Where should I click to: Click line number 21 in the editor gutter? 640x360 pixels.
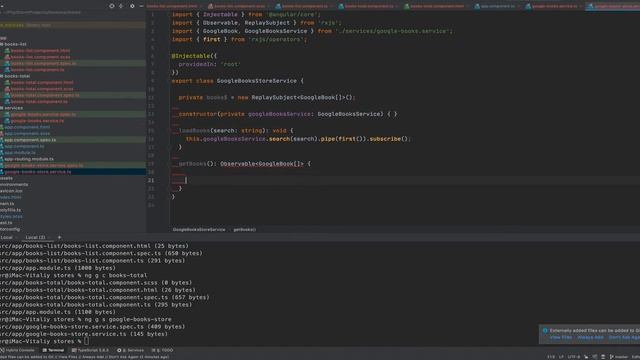click(151, 180)
